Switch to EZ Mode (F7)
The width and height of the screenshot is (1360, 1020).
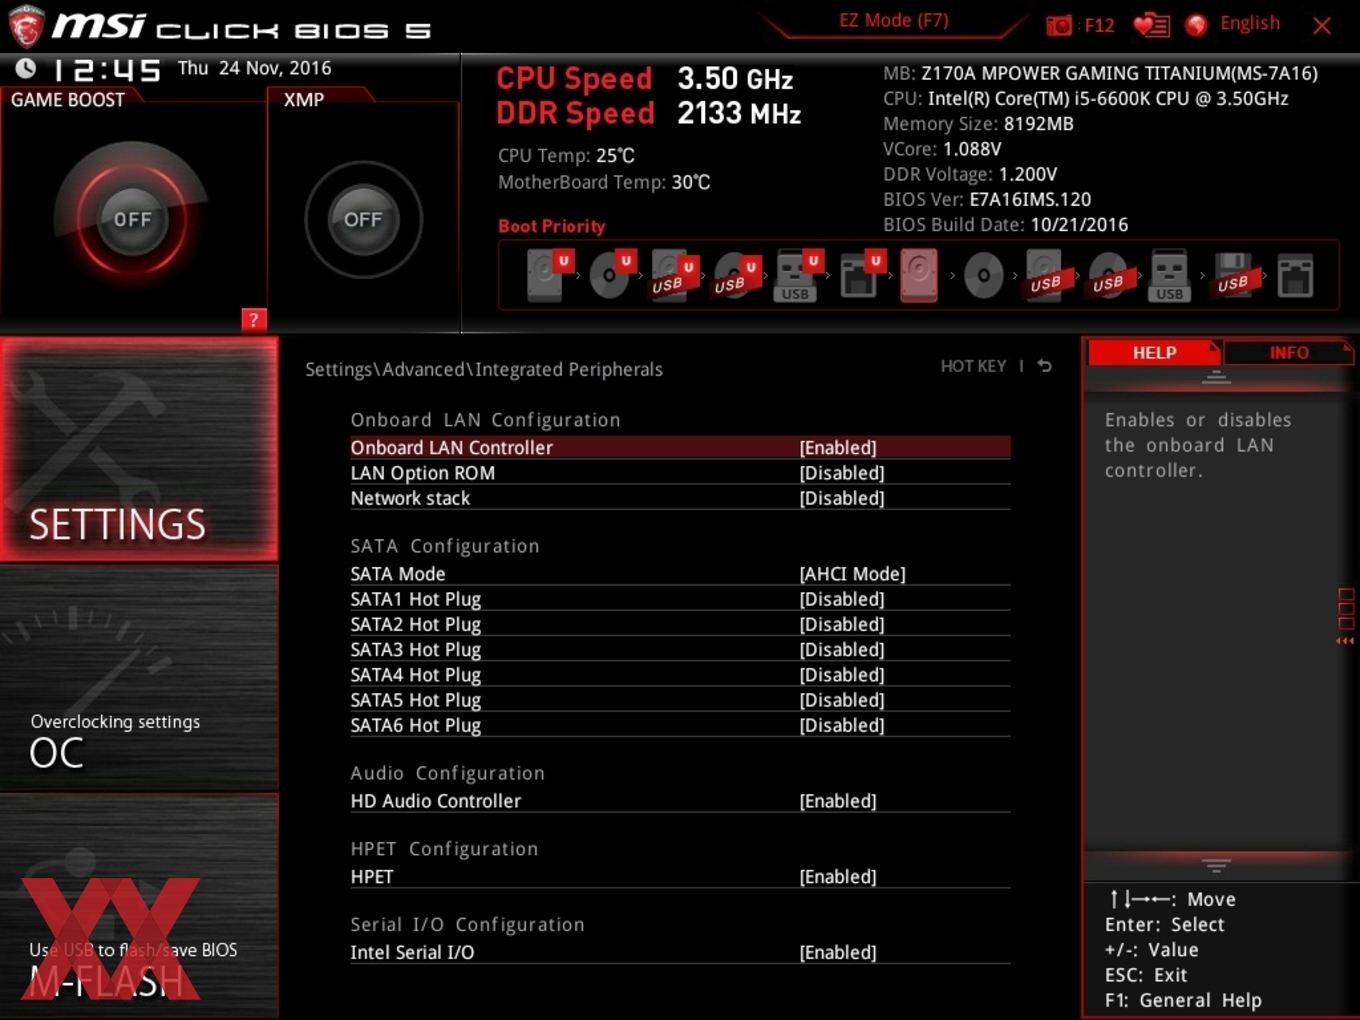coord(893,20)
